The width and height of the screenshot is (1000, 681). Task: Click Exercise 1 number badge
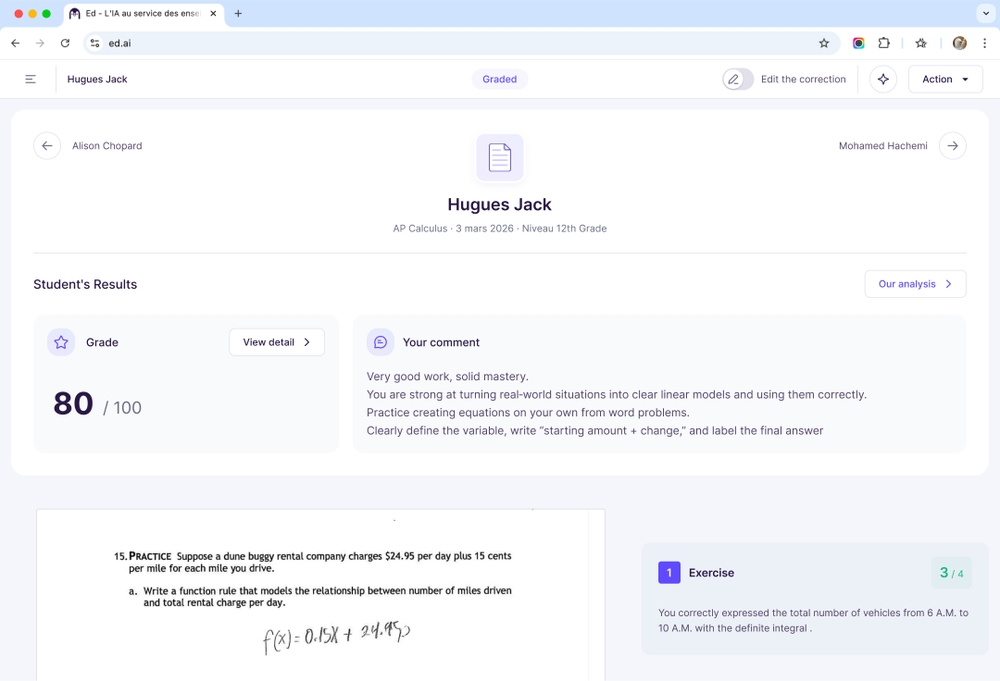(669, 573)
